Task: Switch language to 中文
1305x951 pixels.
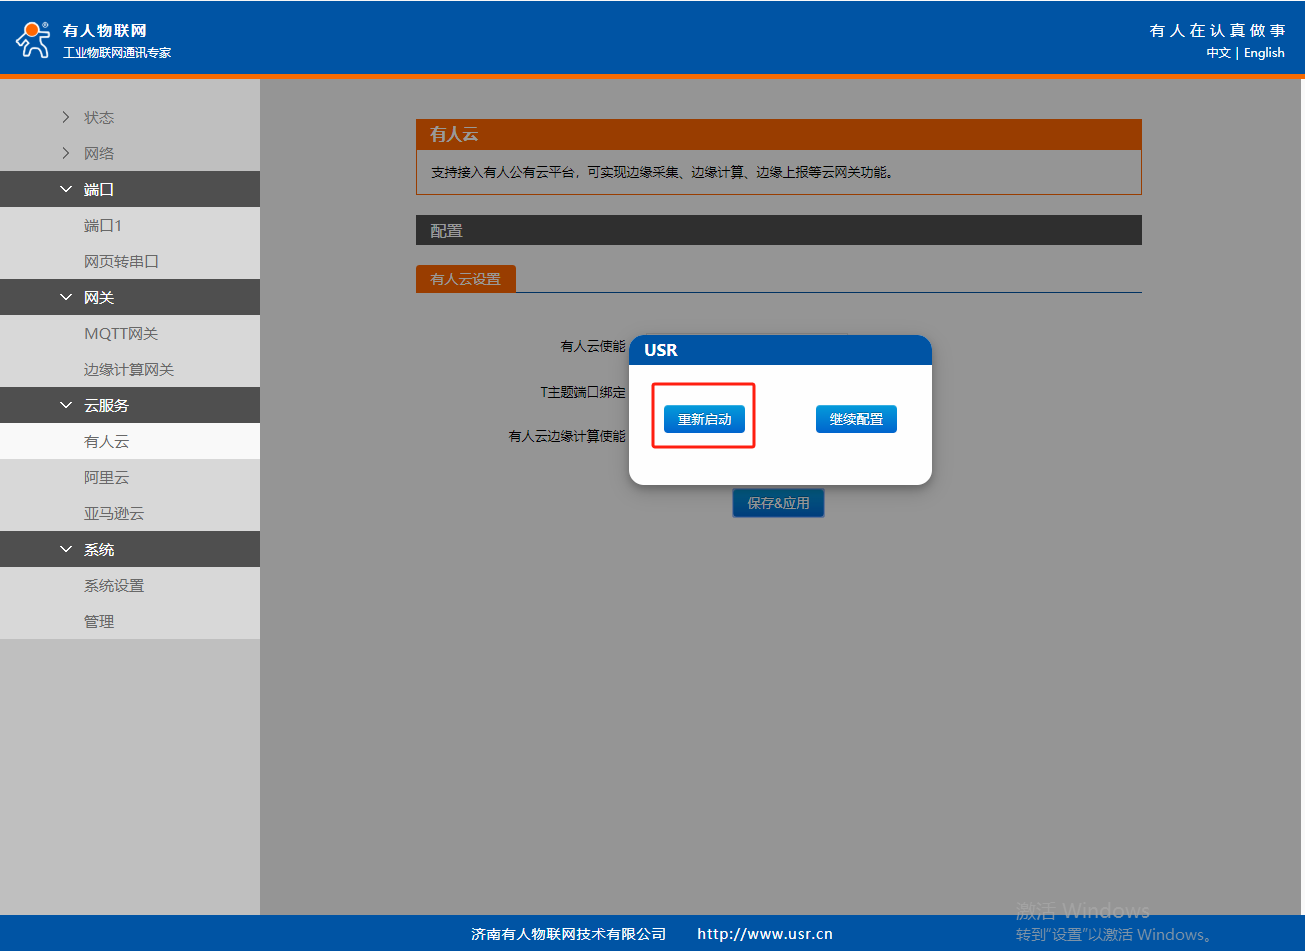Action: pyautogui.click(x=1218, y=53)
